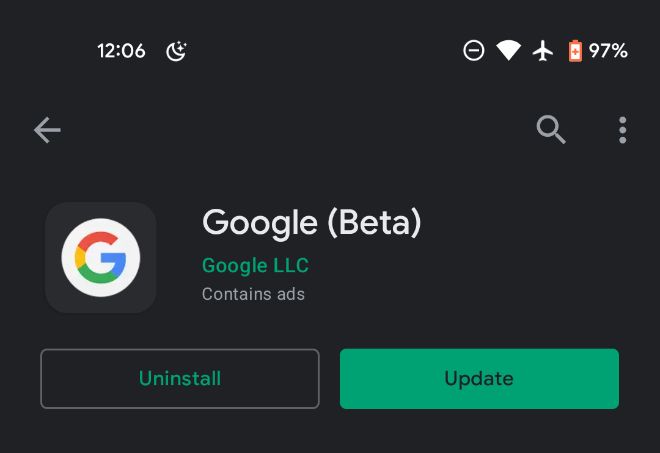Tap the Bedtime mode moon icon

coord(176,51)
